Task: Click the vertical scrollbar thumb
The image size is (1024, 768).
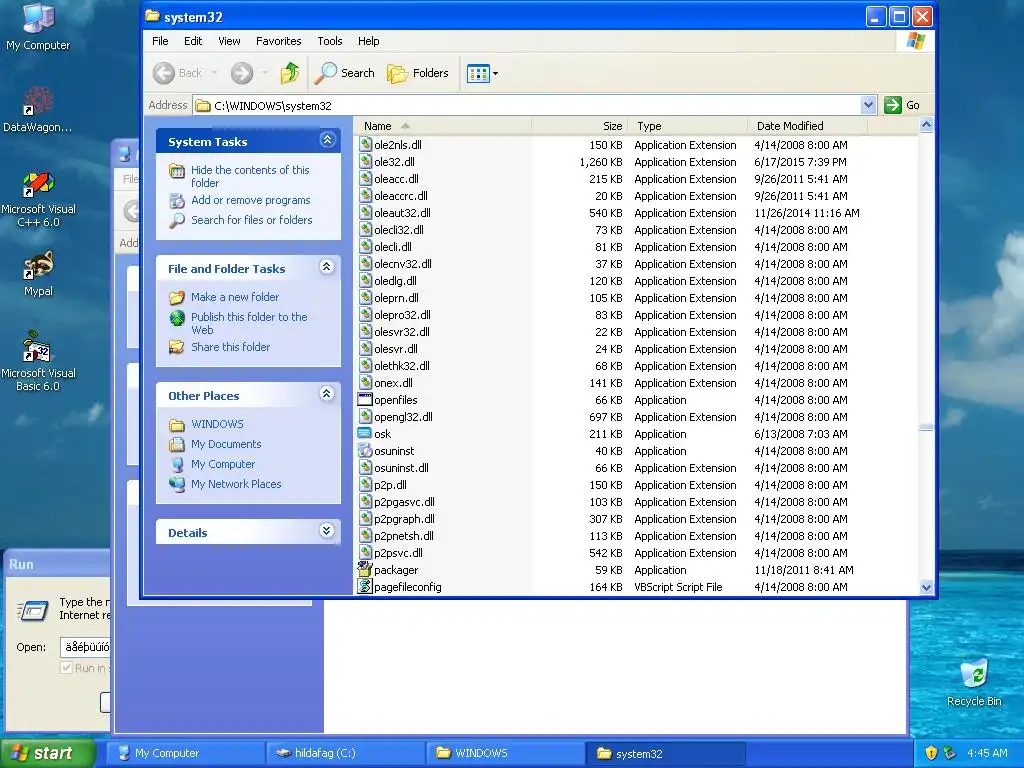Action: pyautogui.click(x=926, y=427)
